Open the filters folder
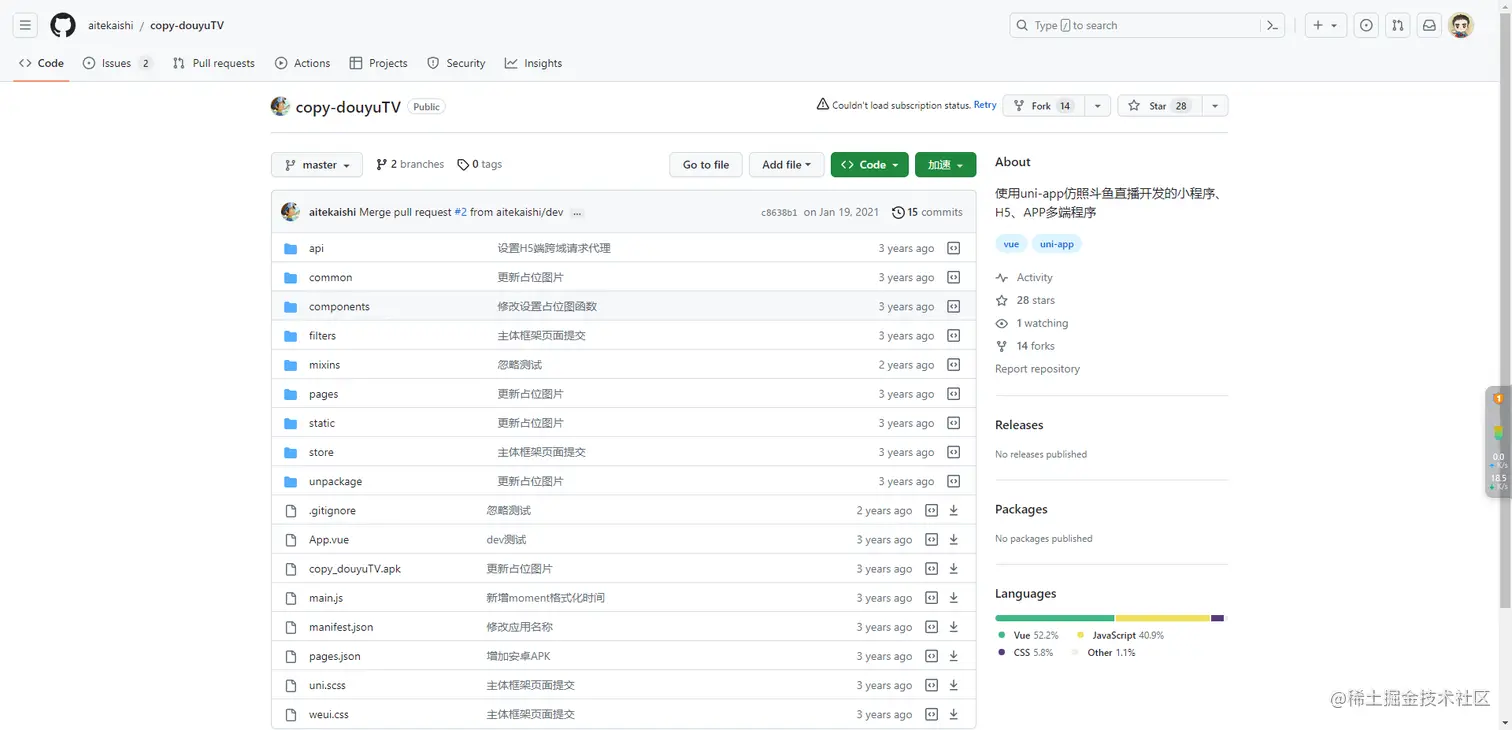This screenshot has height=730, width=1512. tap(322, 336)
